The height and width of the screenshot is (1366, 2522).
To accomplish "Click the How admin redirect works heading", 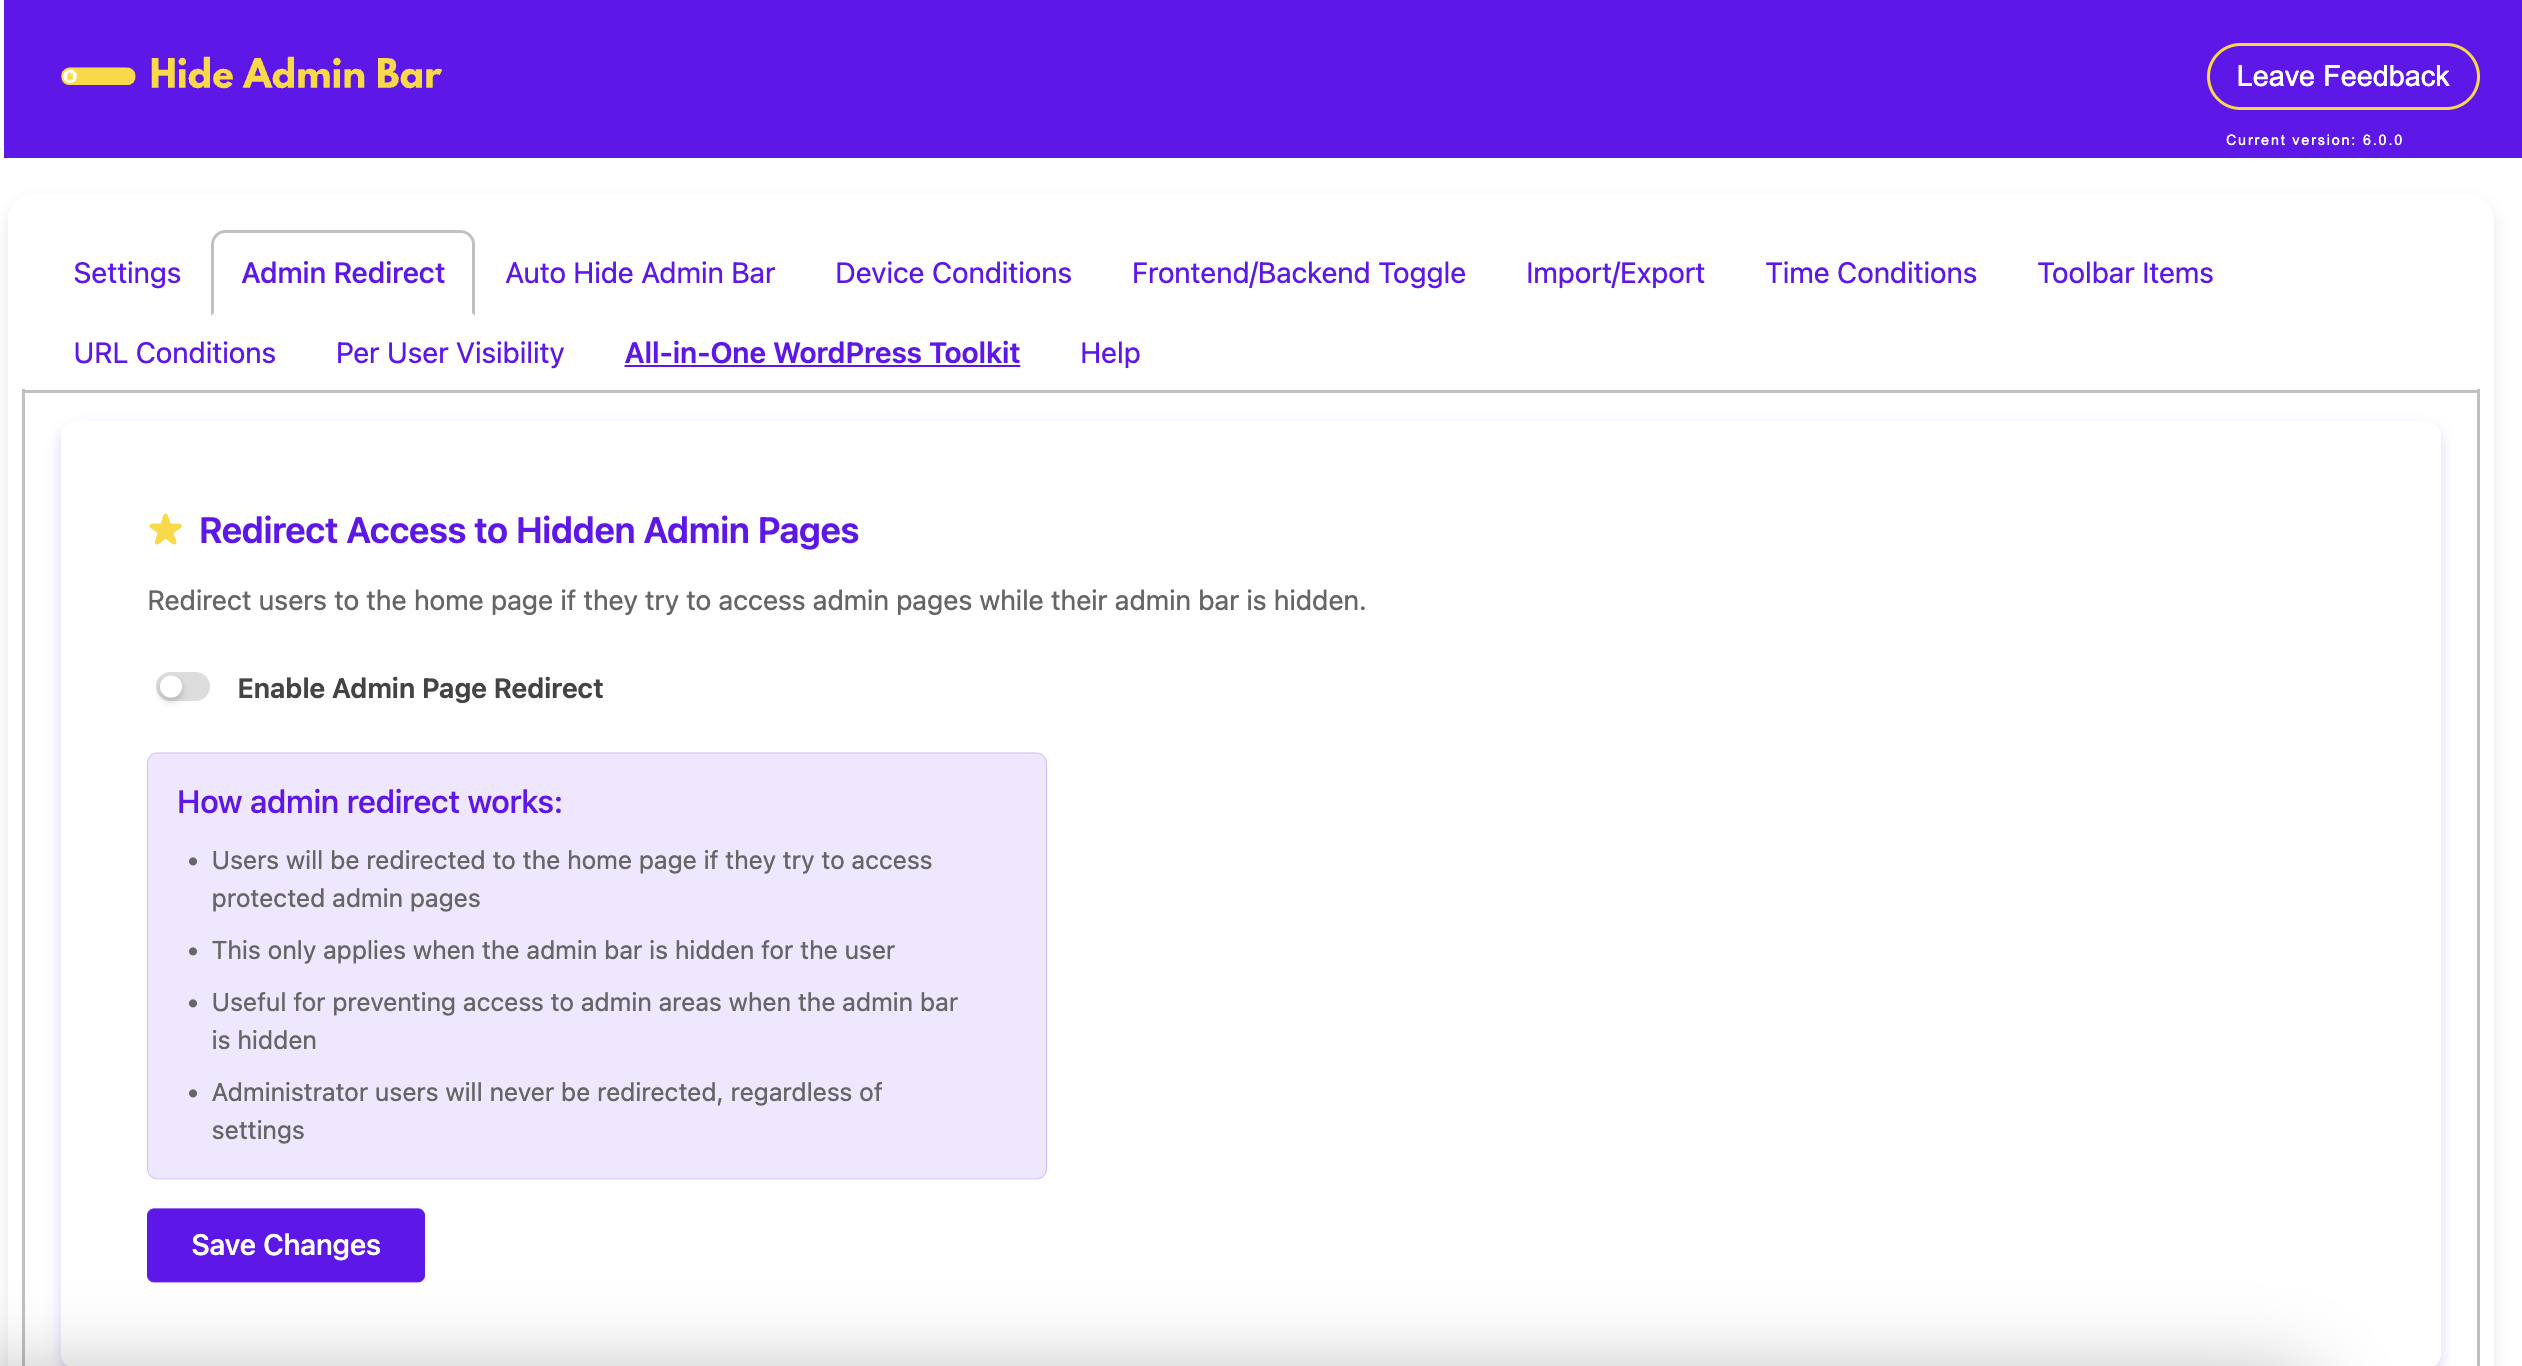I will point(370,802).
